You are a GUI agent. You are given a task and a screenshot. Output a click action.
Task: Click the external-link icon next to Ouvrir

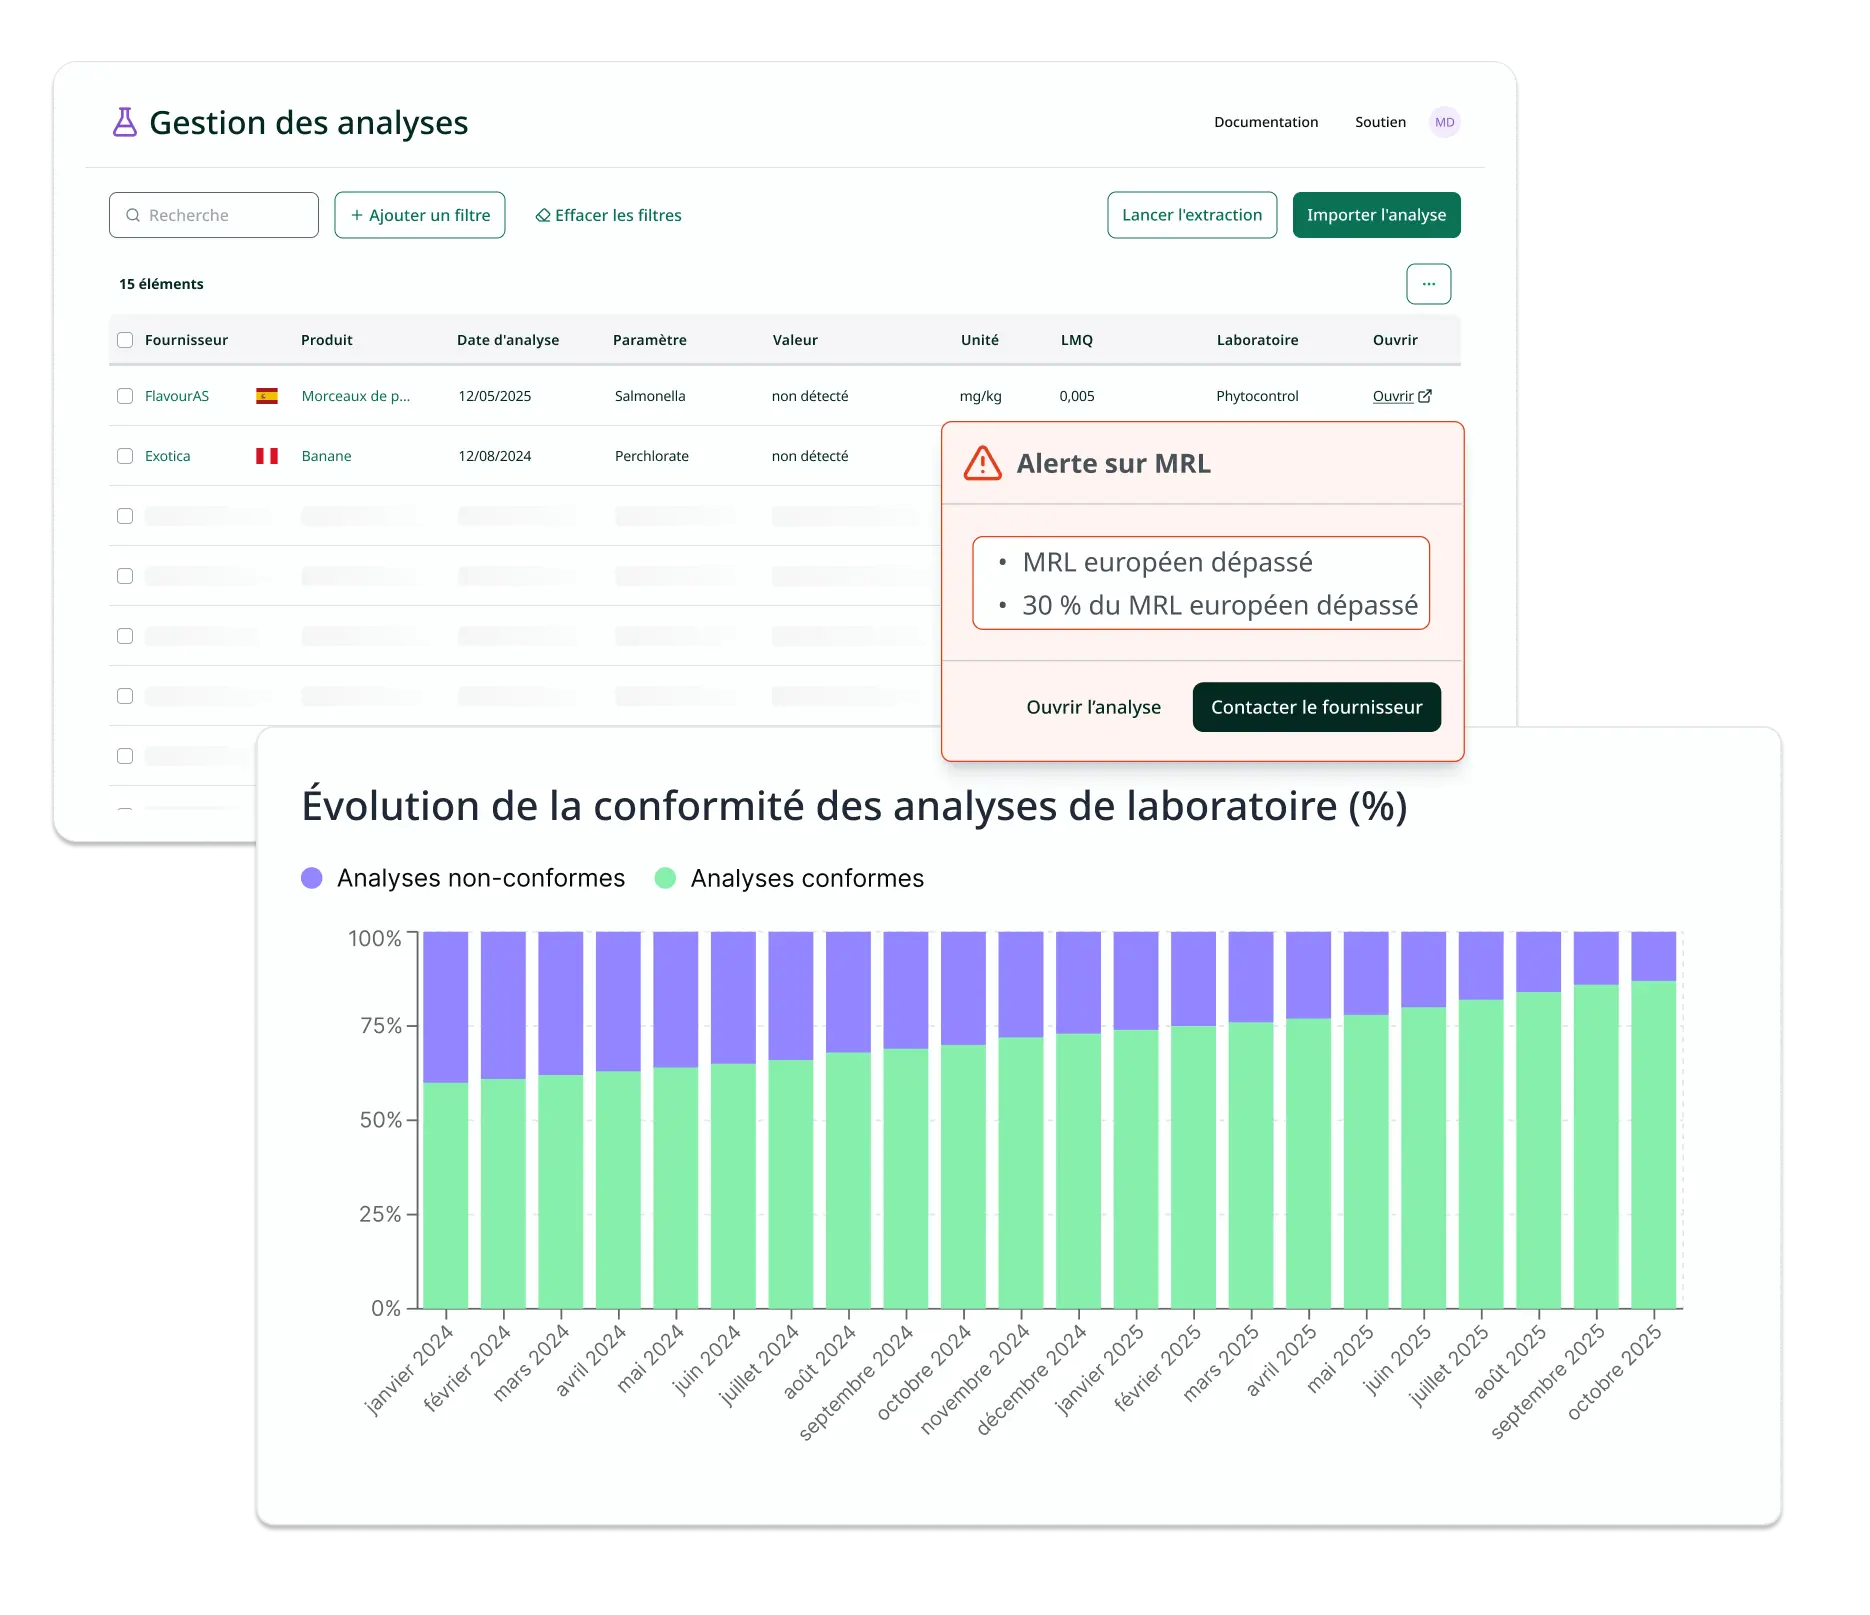tap(1425, 396)
